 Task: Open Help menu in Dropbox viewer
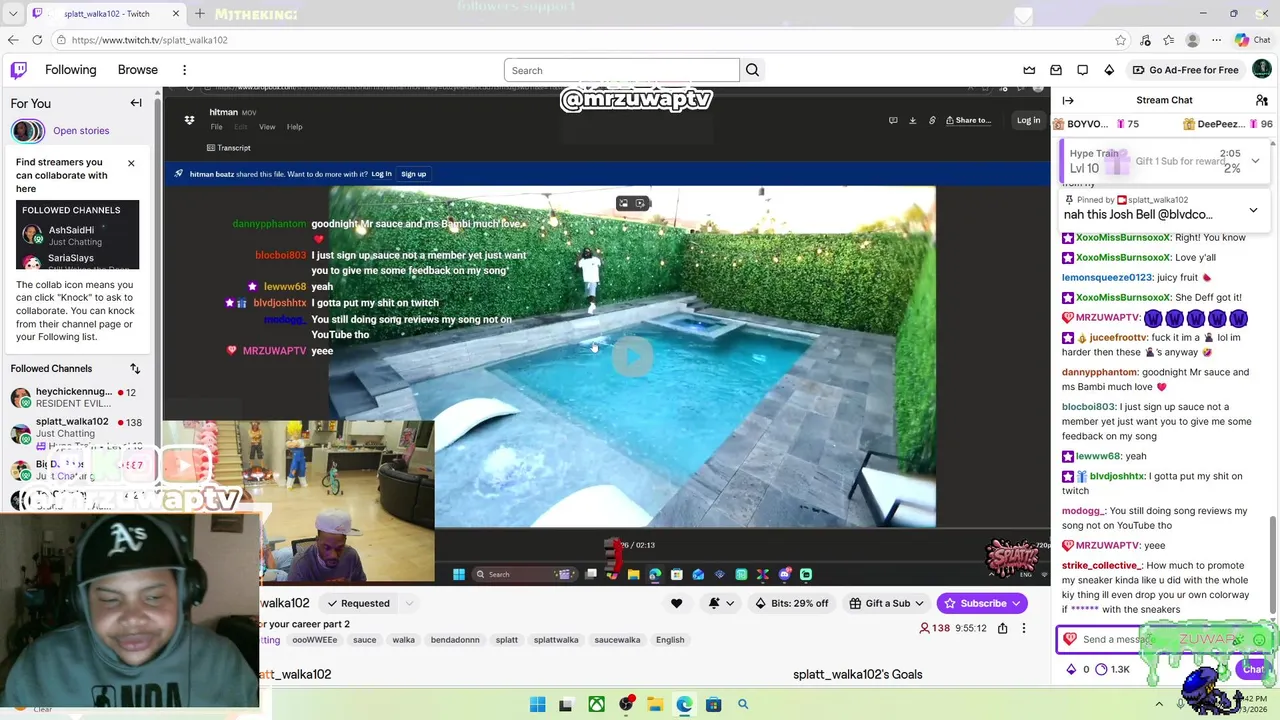pyautogui.click(x=294, y=127)
